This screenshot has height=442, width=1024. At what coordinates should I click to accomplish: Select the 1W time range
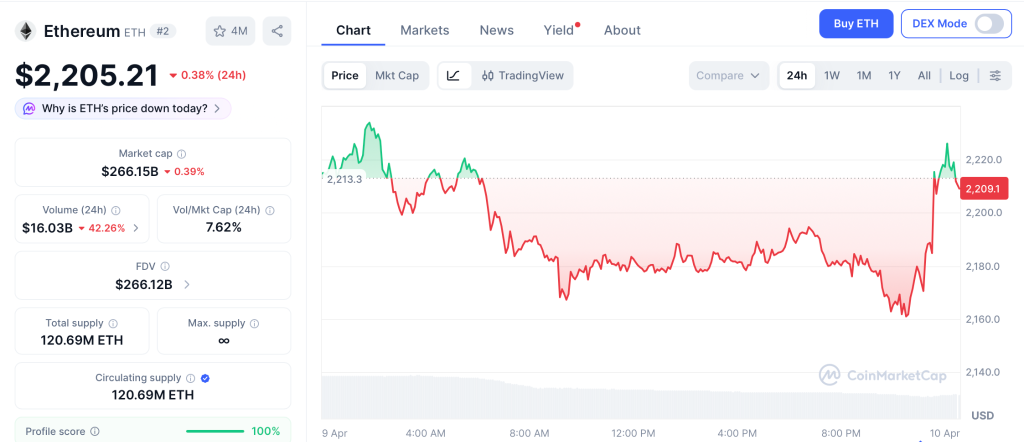point(831,76)
